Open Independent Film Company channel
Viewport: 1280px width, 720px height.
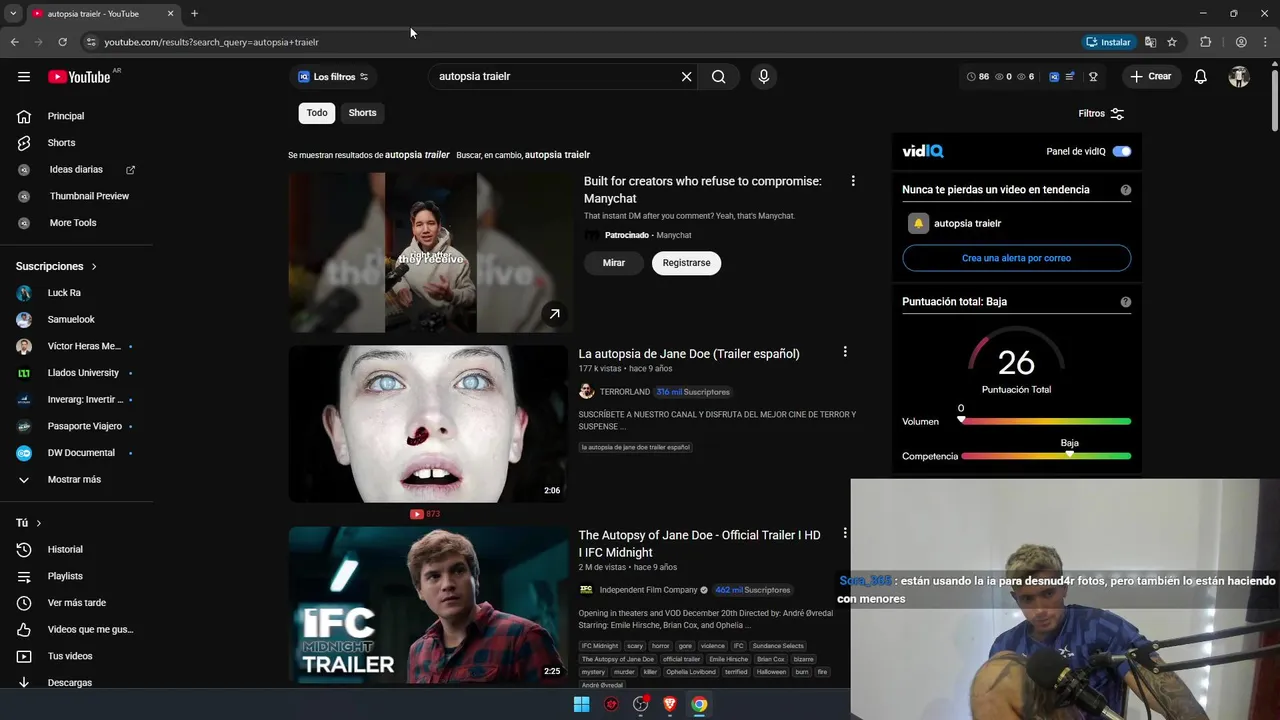click(648, 590)
